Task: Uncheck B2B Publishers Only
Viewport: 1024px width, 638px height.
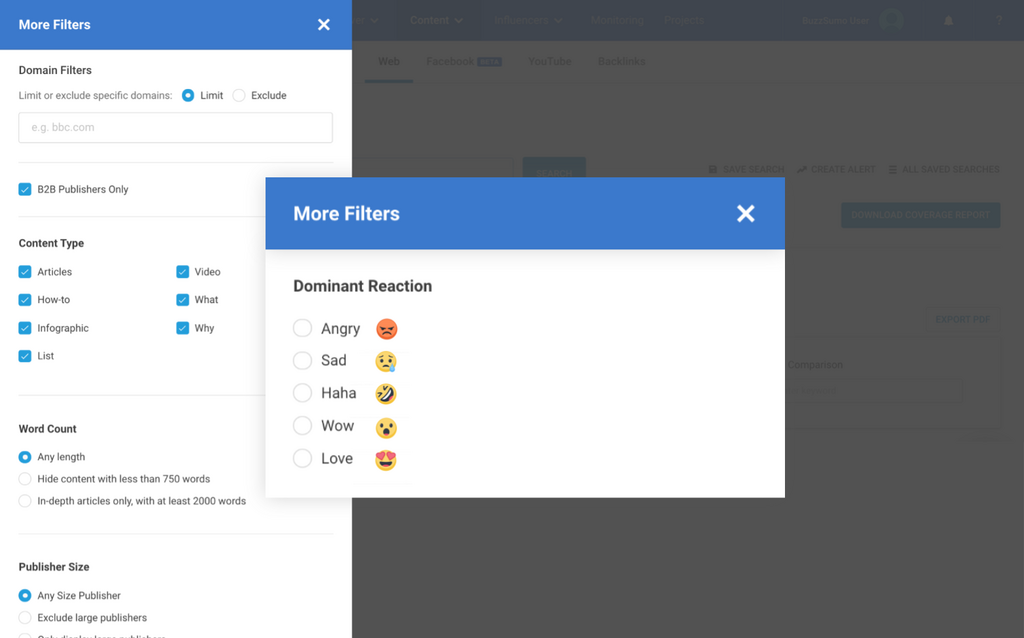Action: coord(25,189)
